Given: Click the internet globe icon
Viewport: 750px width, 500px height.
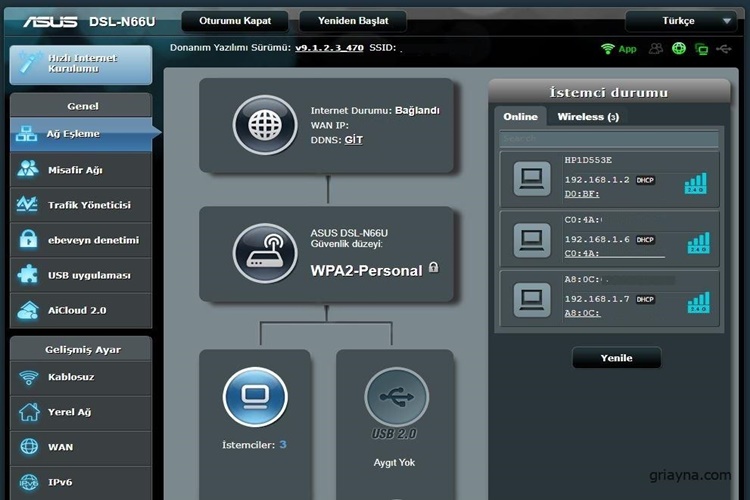Looking at the screenshot, I should click(x=265, y=125).
